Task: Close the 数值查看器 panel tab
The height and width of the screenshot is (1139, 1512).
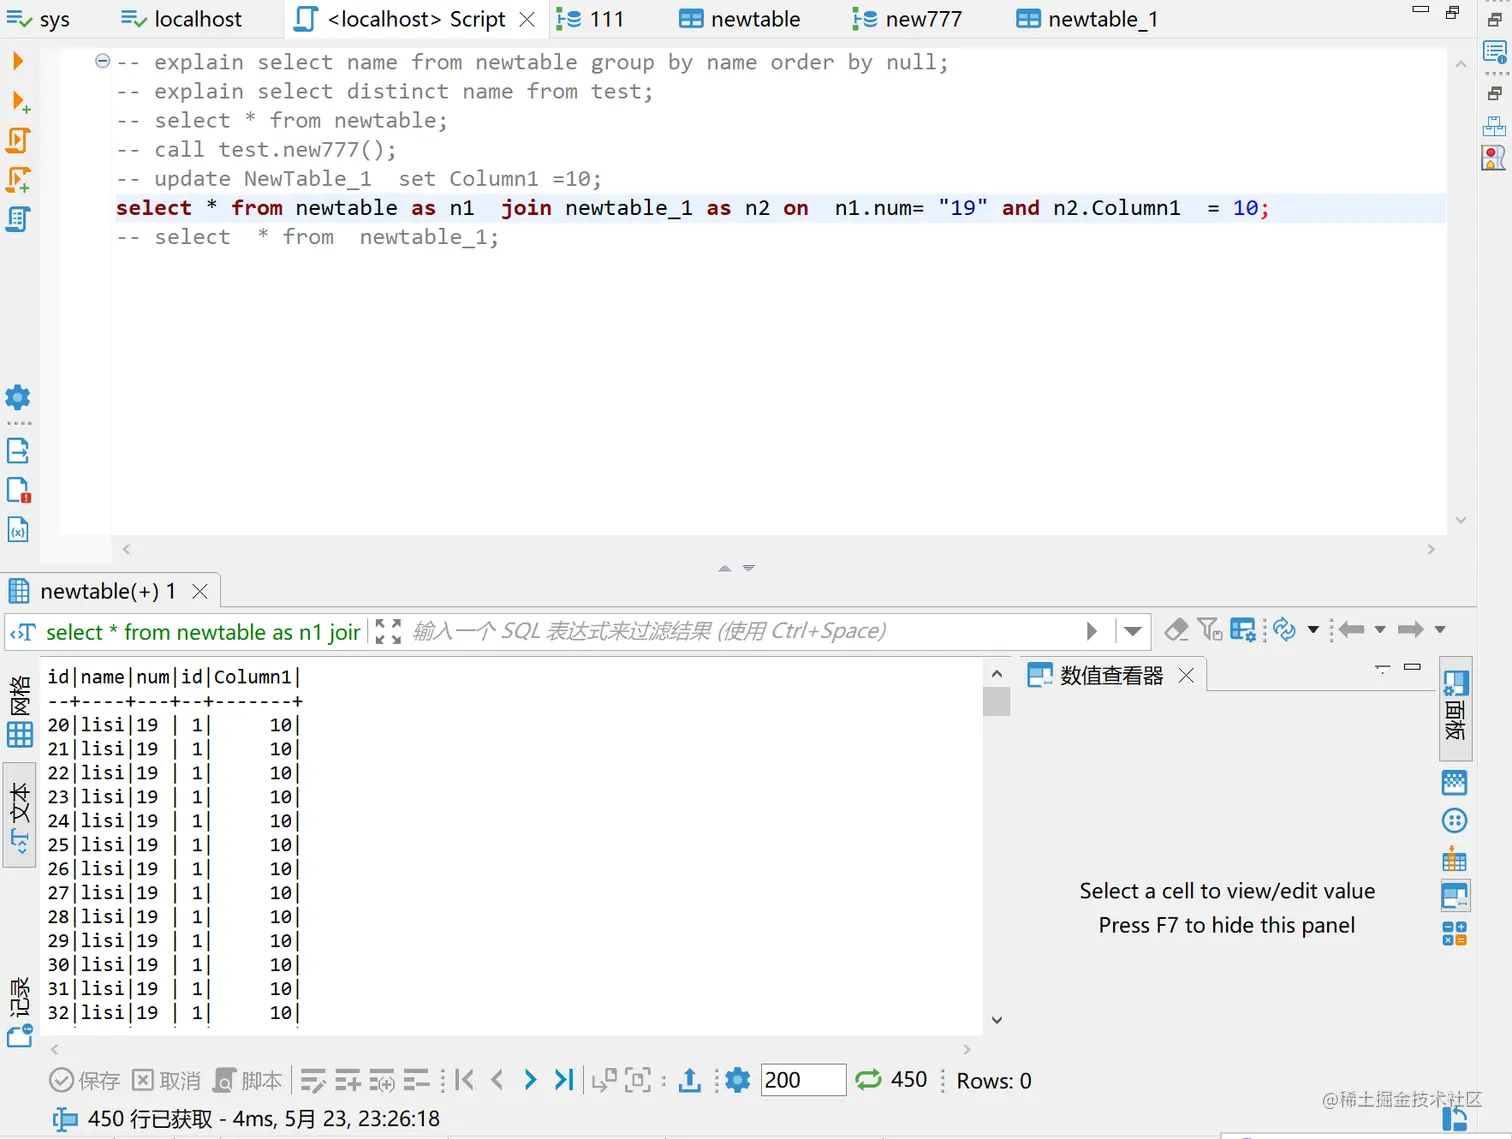Action: click(x=1186, y=675)
